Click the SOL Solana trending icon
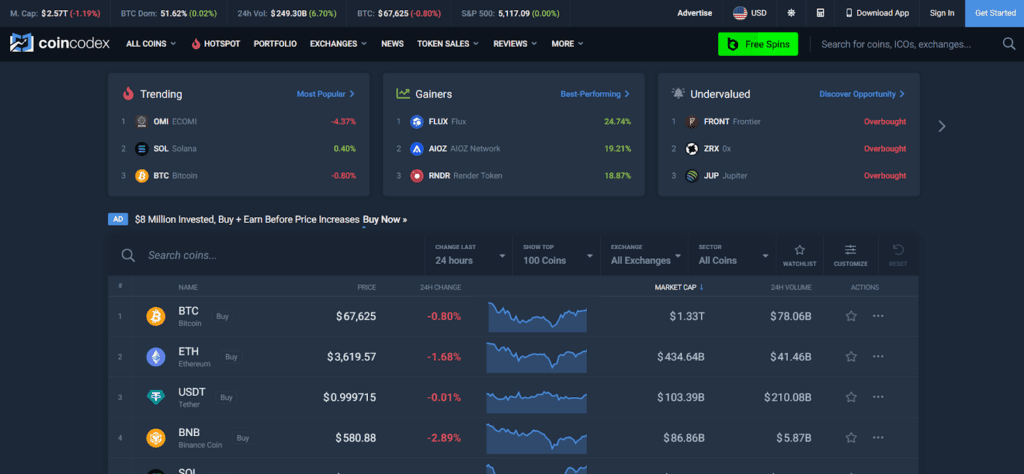 tap(142, 149)
